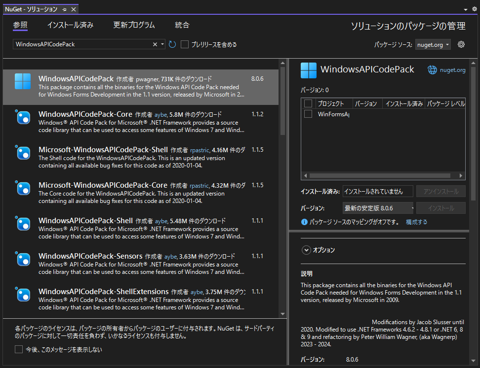The width and height of the screenshot is (480, 368).
Task: Click the details pane vertical scrollbar
Action: (473, 133)
